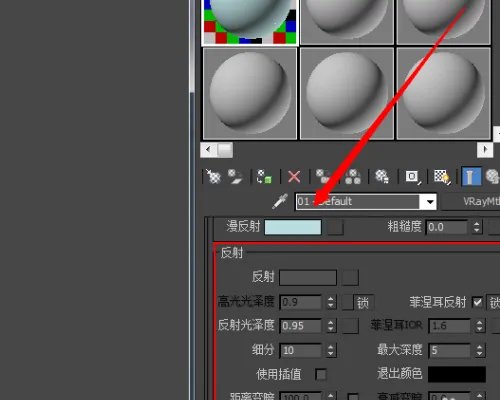Open the material name dropdown arrow

[x=429, y=202]
